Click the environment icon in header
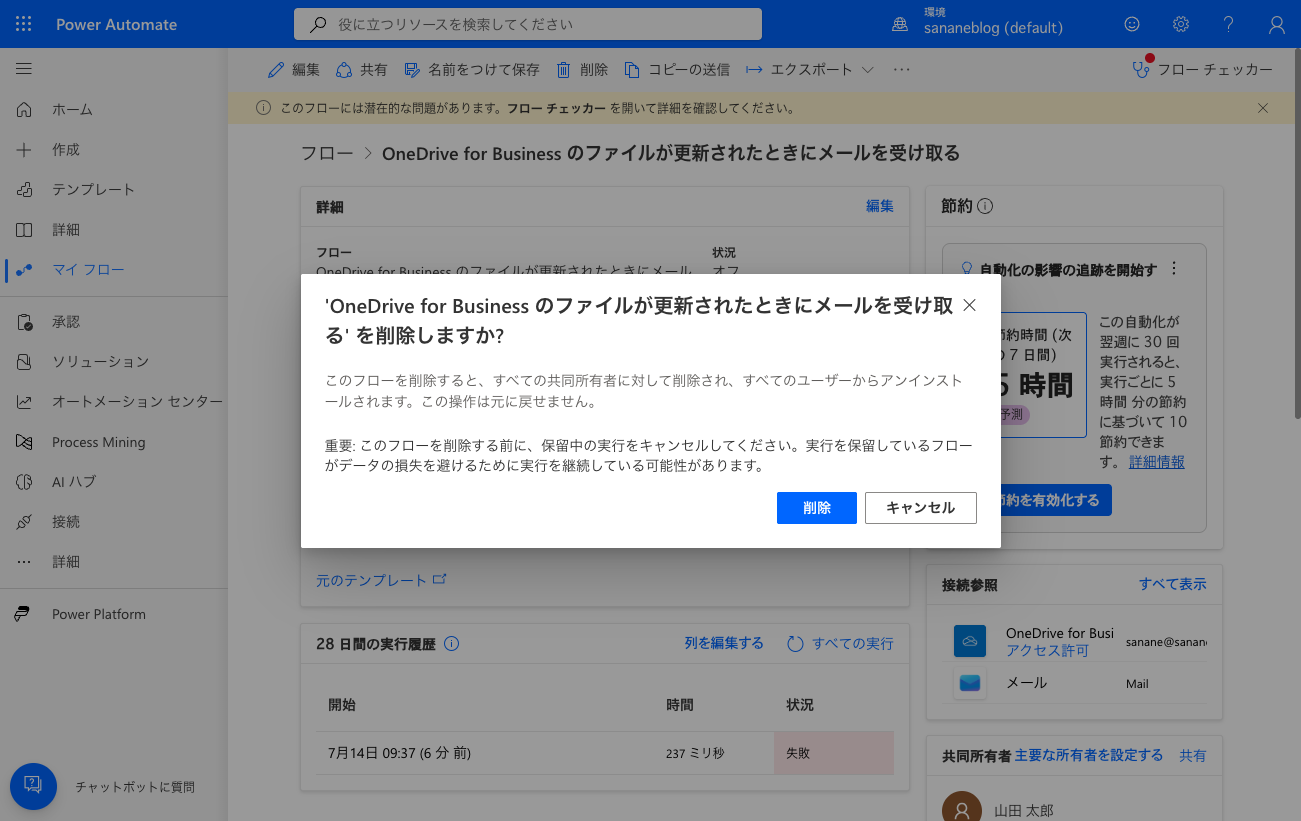Screen dimensions: 1301x821 pyautogui.click(x=900, y=24)
